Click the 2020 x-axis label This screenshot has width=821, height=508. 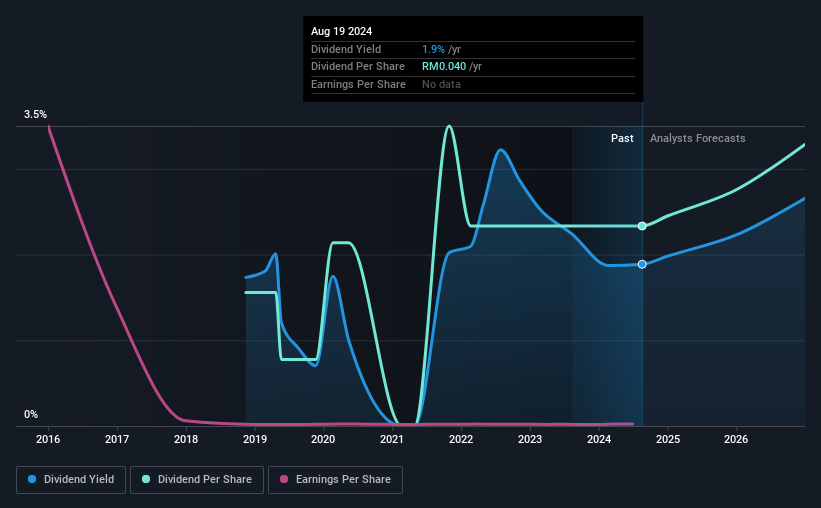click(323, 439)
